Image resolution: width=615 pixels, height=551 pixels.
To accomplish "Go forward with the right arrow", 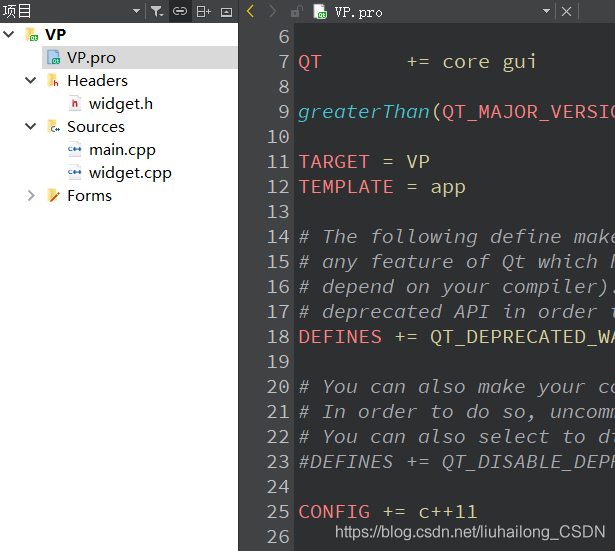I will click(273, 11).
